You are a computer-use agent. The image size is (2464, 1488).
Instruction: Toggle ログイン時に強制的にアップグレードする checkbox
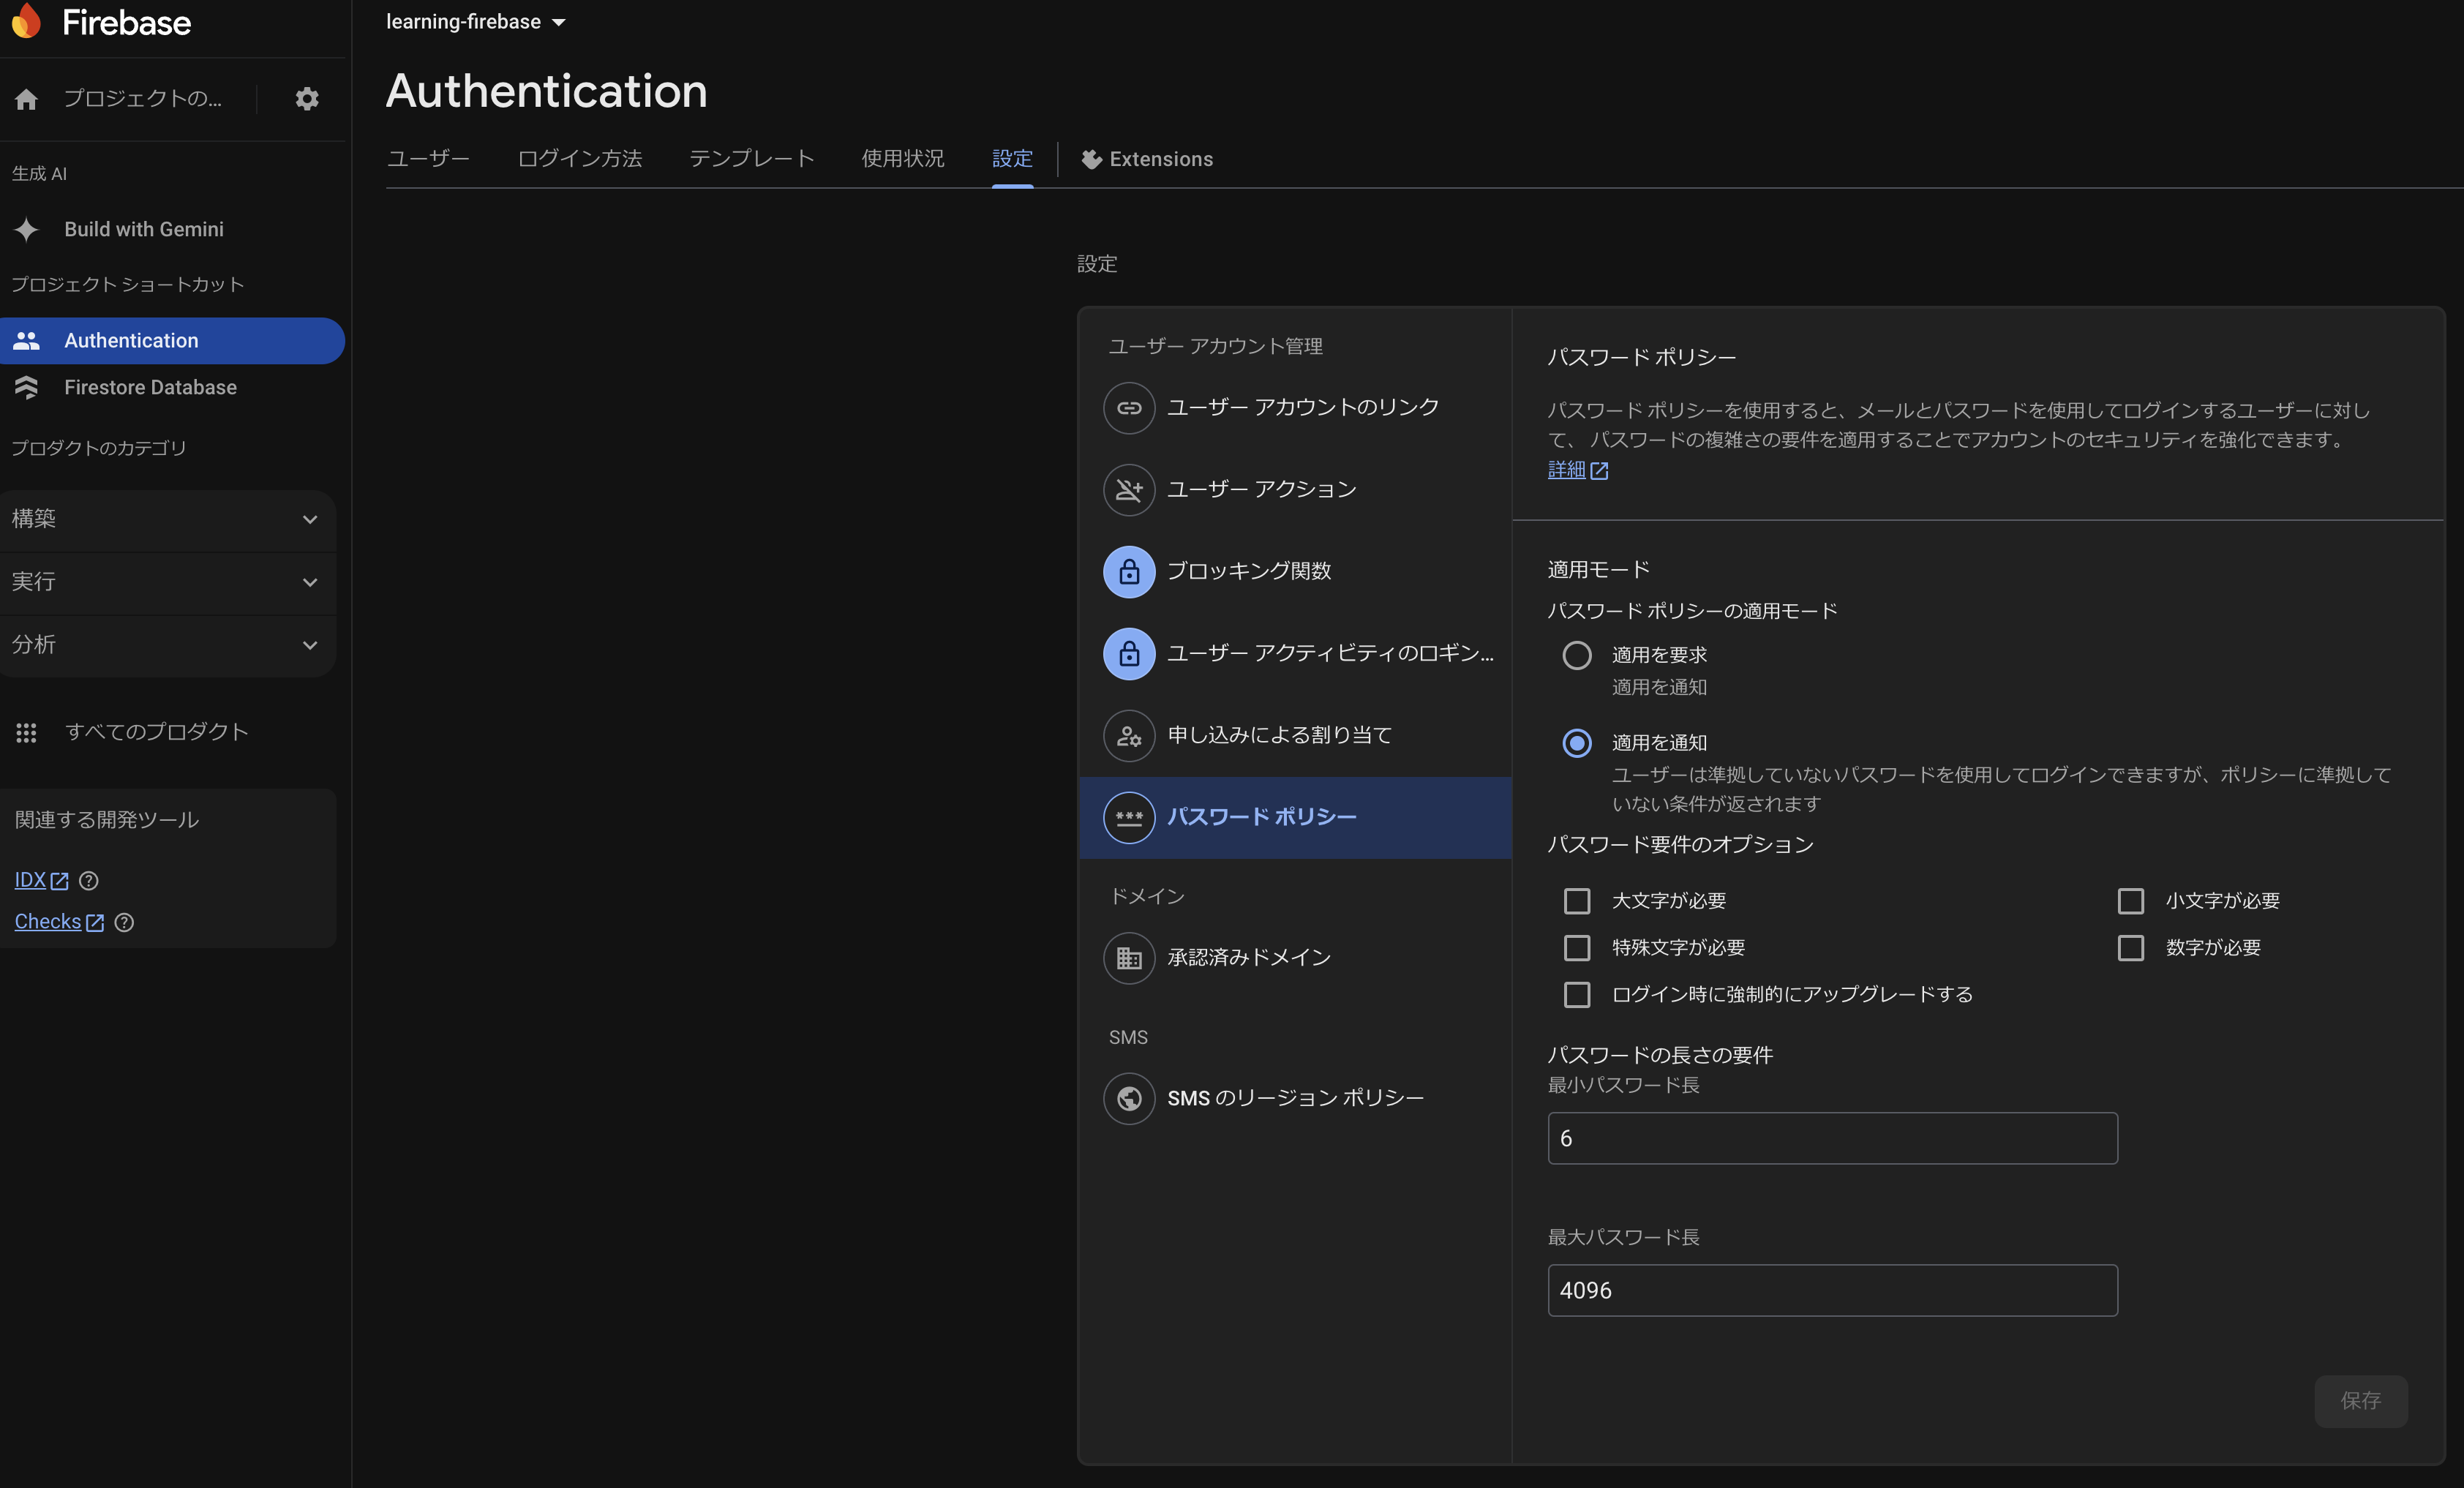click(x=1577, y=994)
